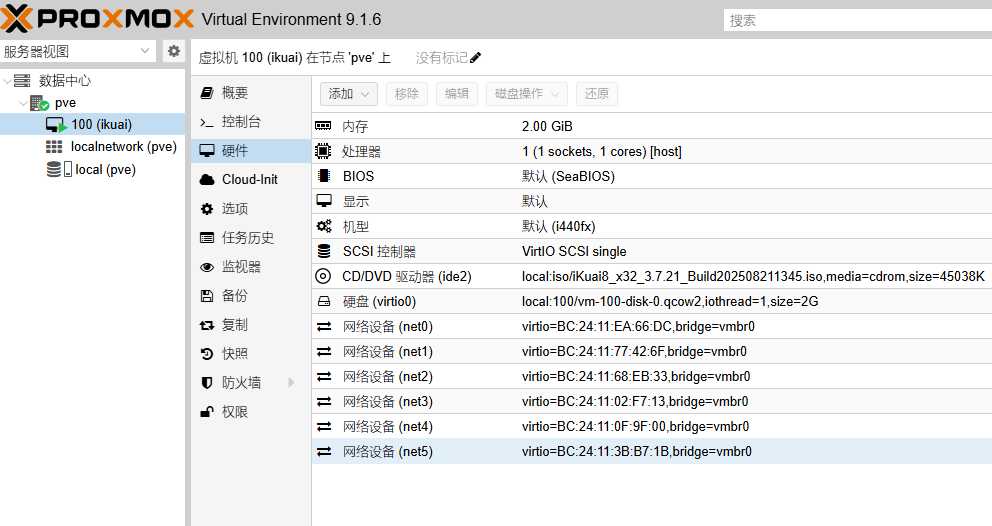Image resolution: width=992 pixels, height=526 pixels.
Task: Open the 概要 tab
Action: (x=251, y=93)
